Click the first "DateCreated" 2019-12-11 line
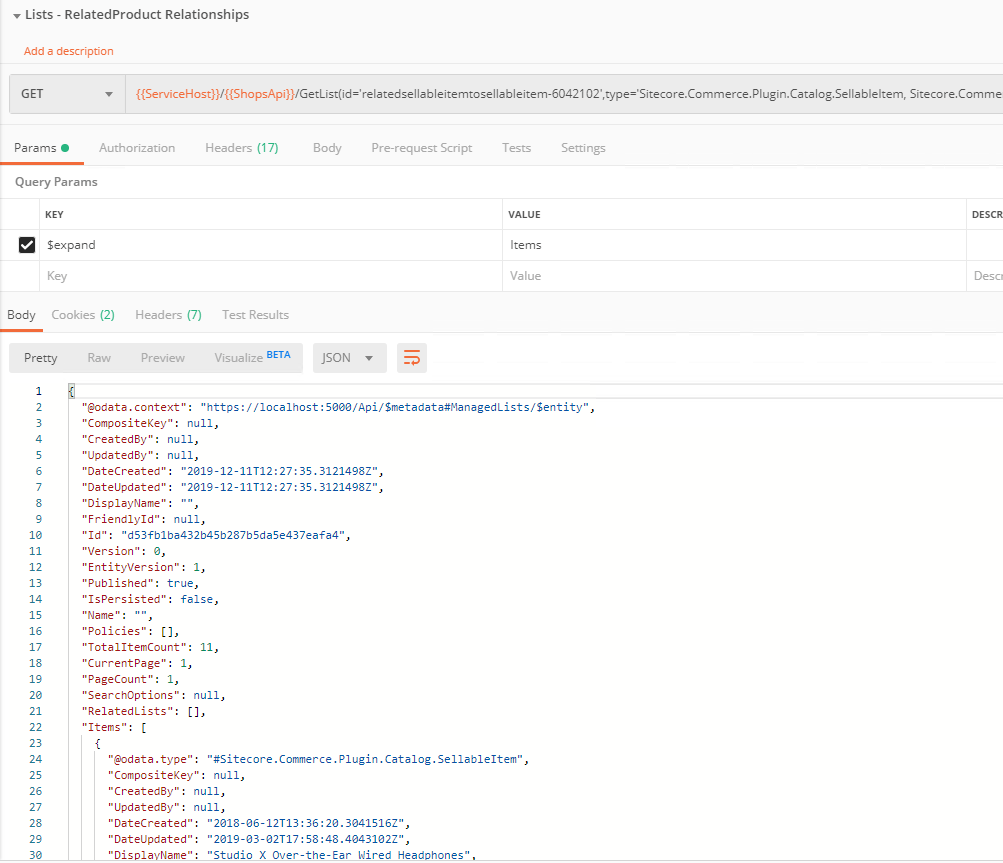This screenshot has height=863, width=1003. click(x=232, y=471)
